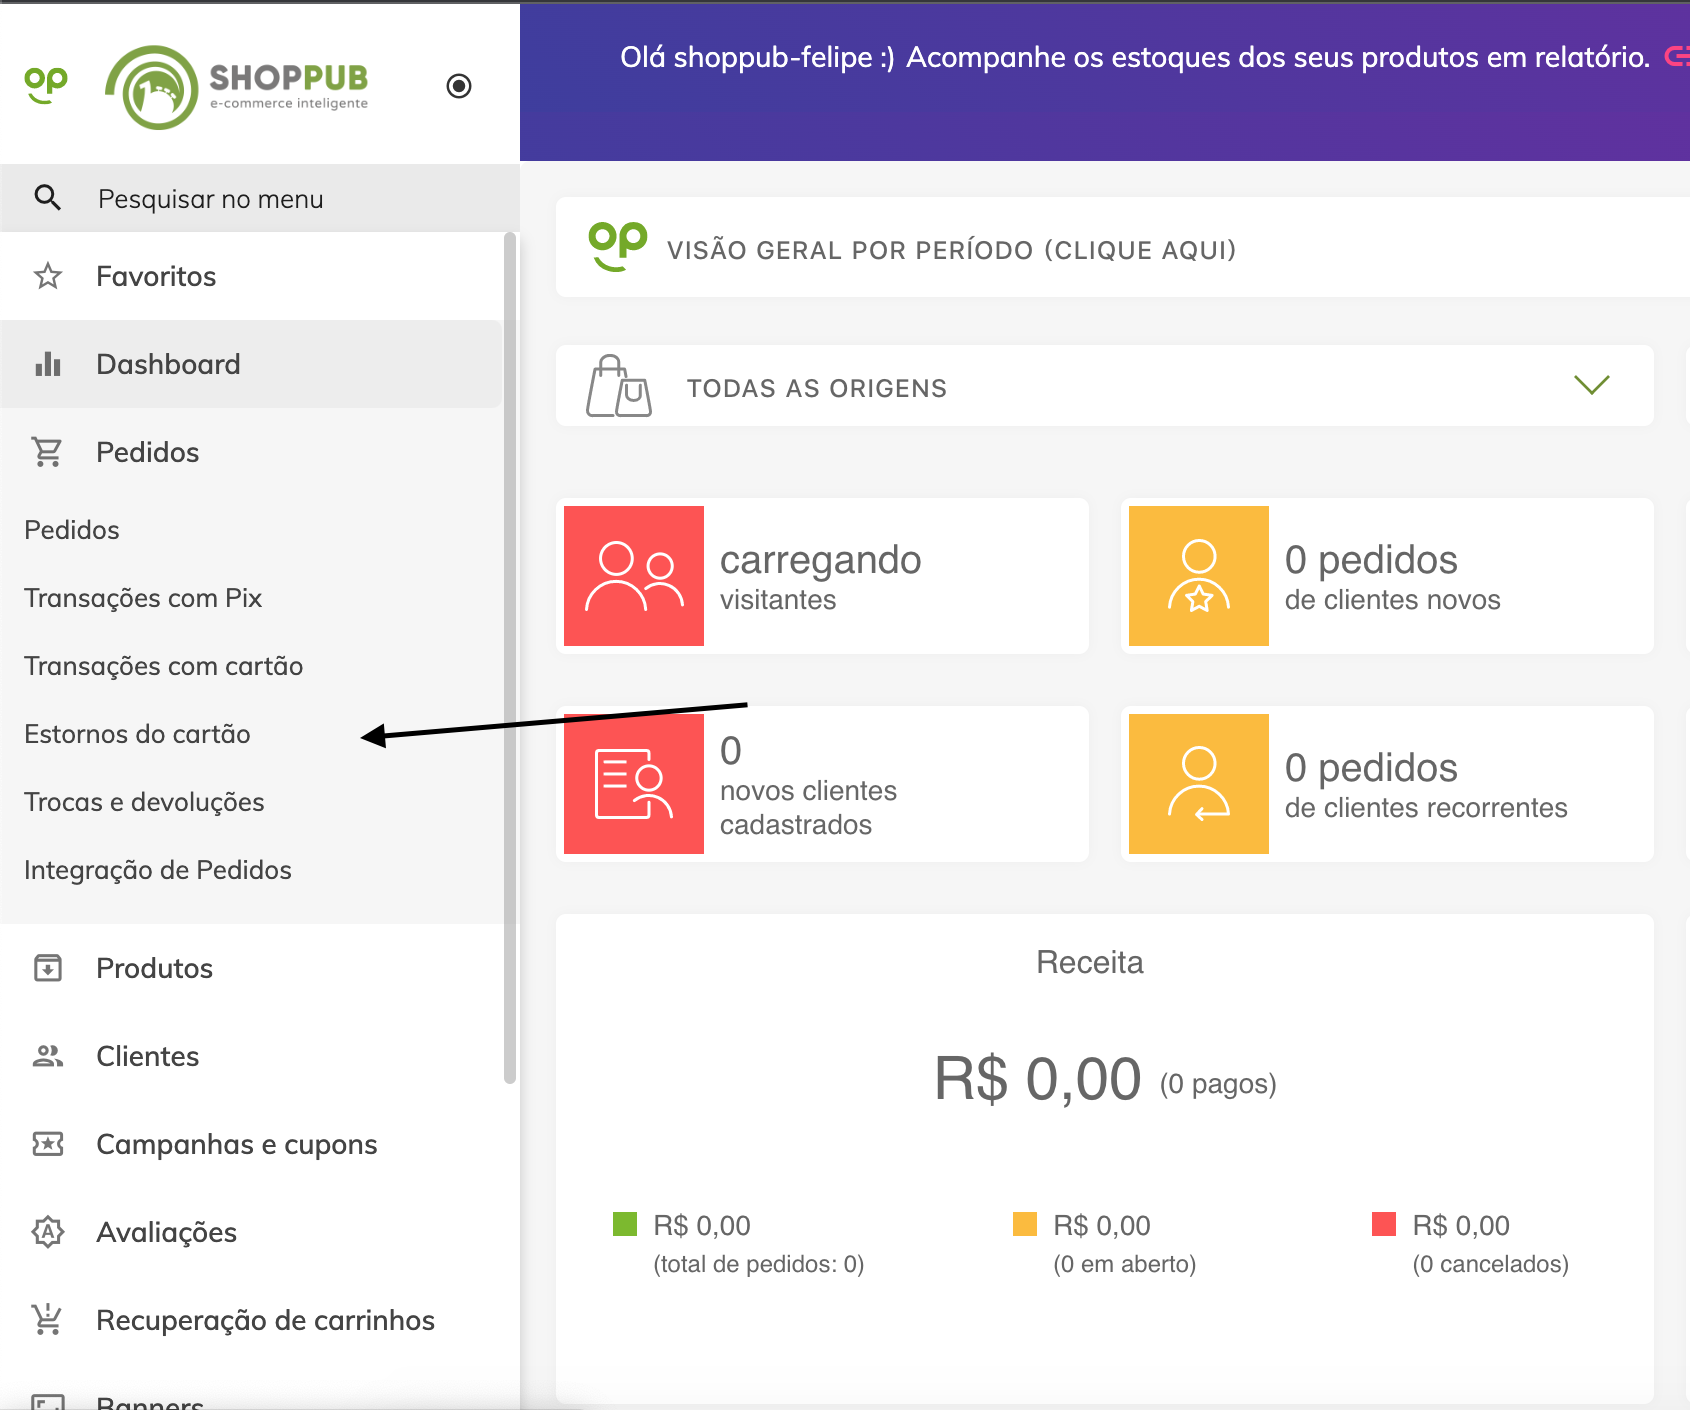Click the yellow recurring customer icon

point(1199,784)
